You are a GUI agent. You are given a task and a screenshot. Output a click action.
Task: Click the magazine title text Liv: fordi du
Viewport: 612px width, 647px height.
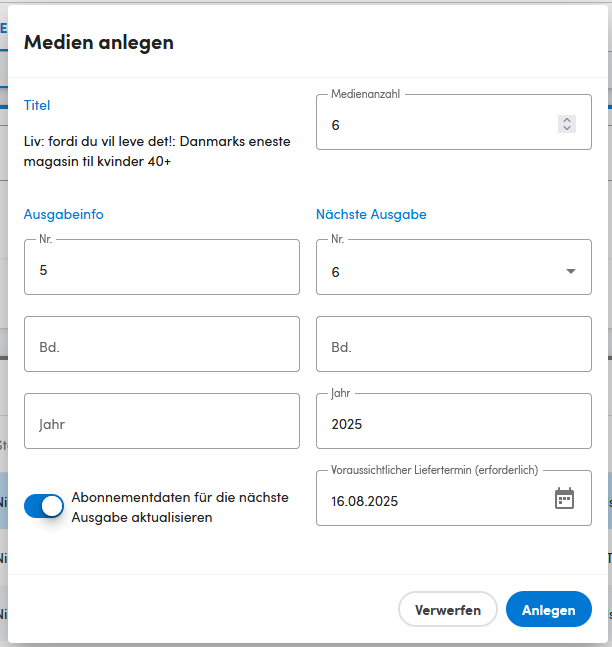157,151
